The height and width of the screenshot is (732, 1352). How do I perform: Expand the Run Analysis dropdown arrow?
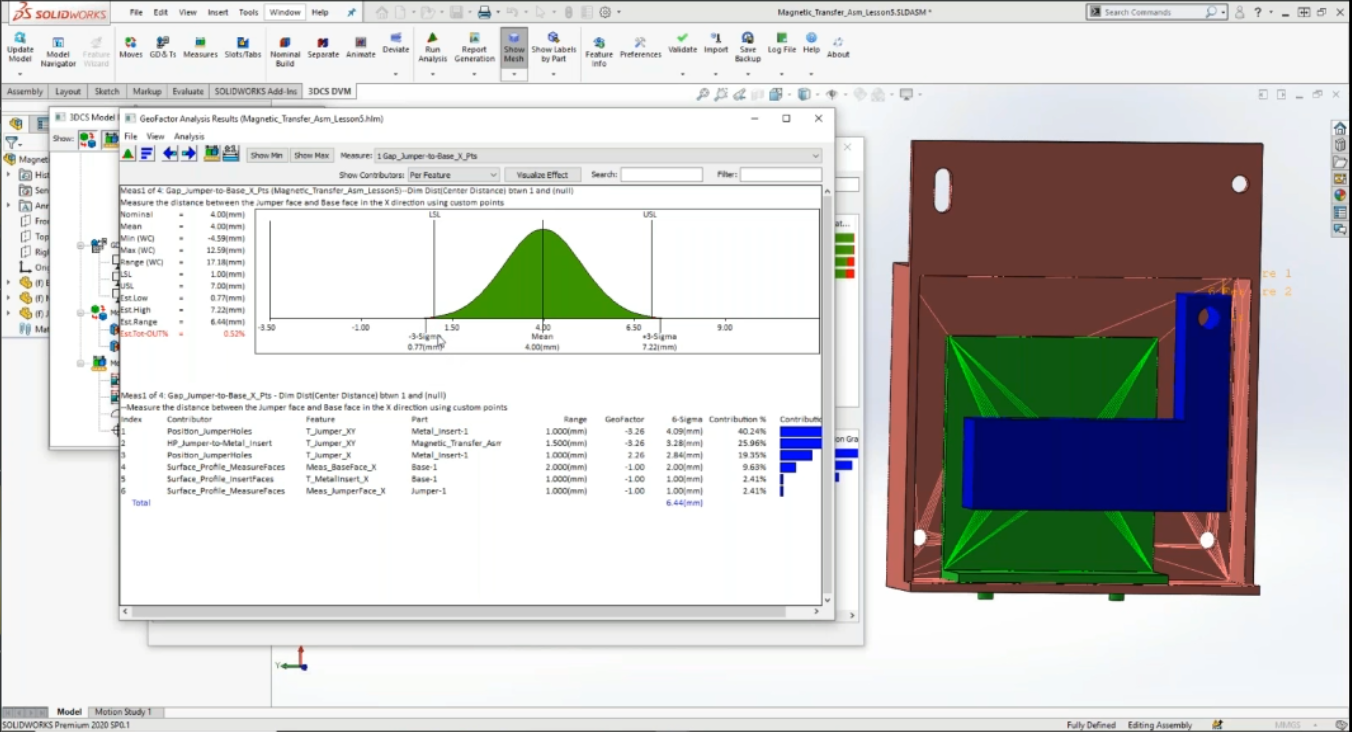432,73
